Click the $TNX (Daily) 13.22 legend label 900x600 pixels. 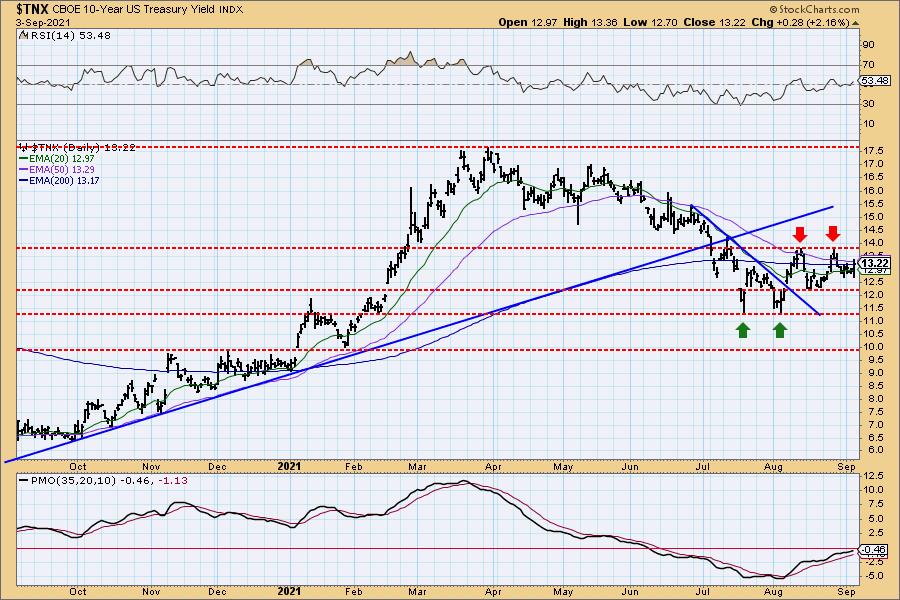pos(83,147)
